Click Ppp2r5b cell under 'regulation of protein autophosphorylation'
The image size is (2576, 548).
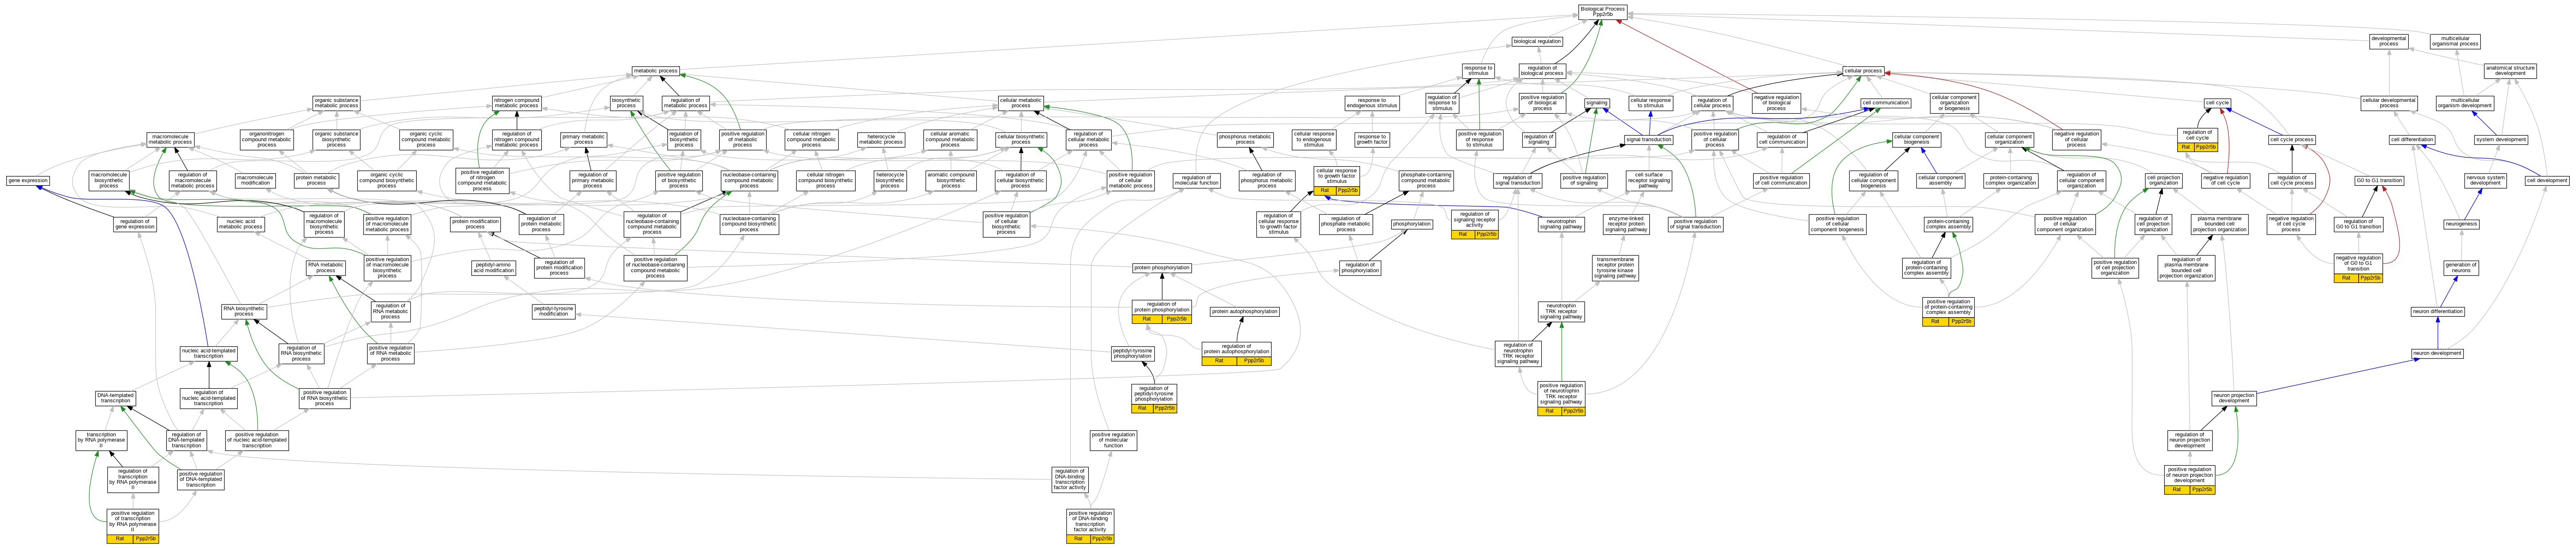[1253, 361]
